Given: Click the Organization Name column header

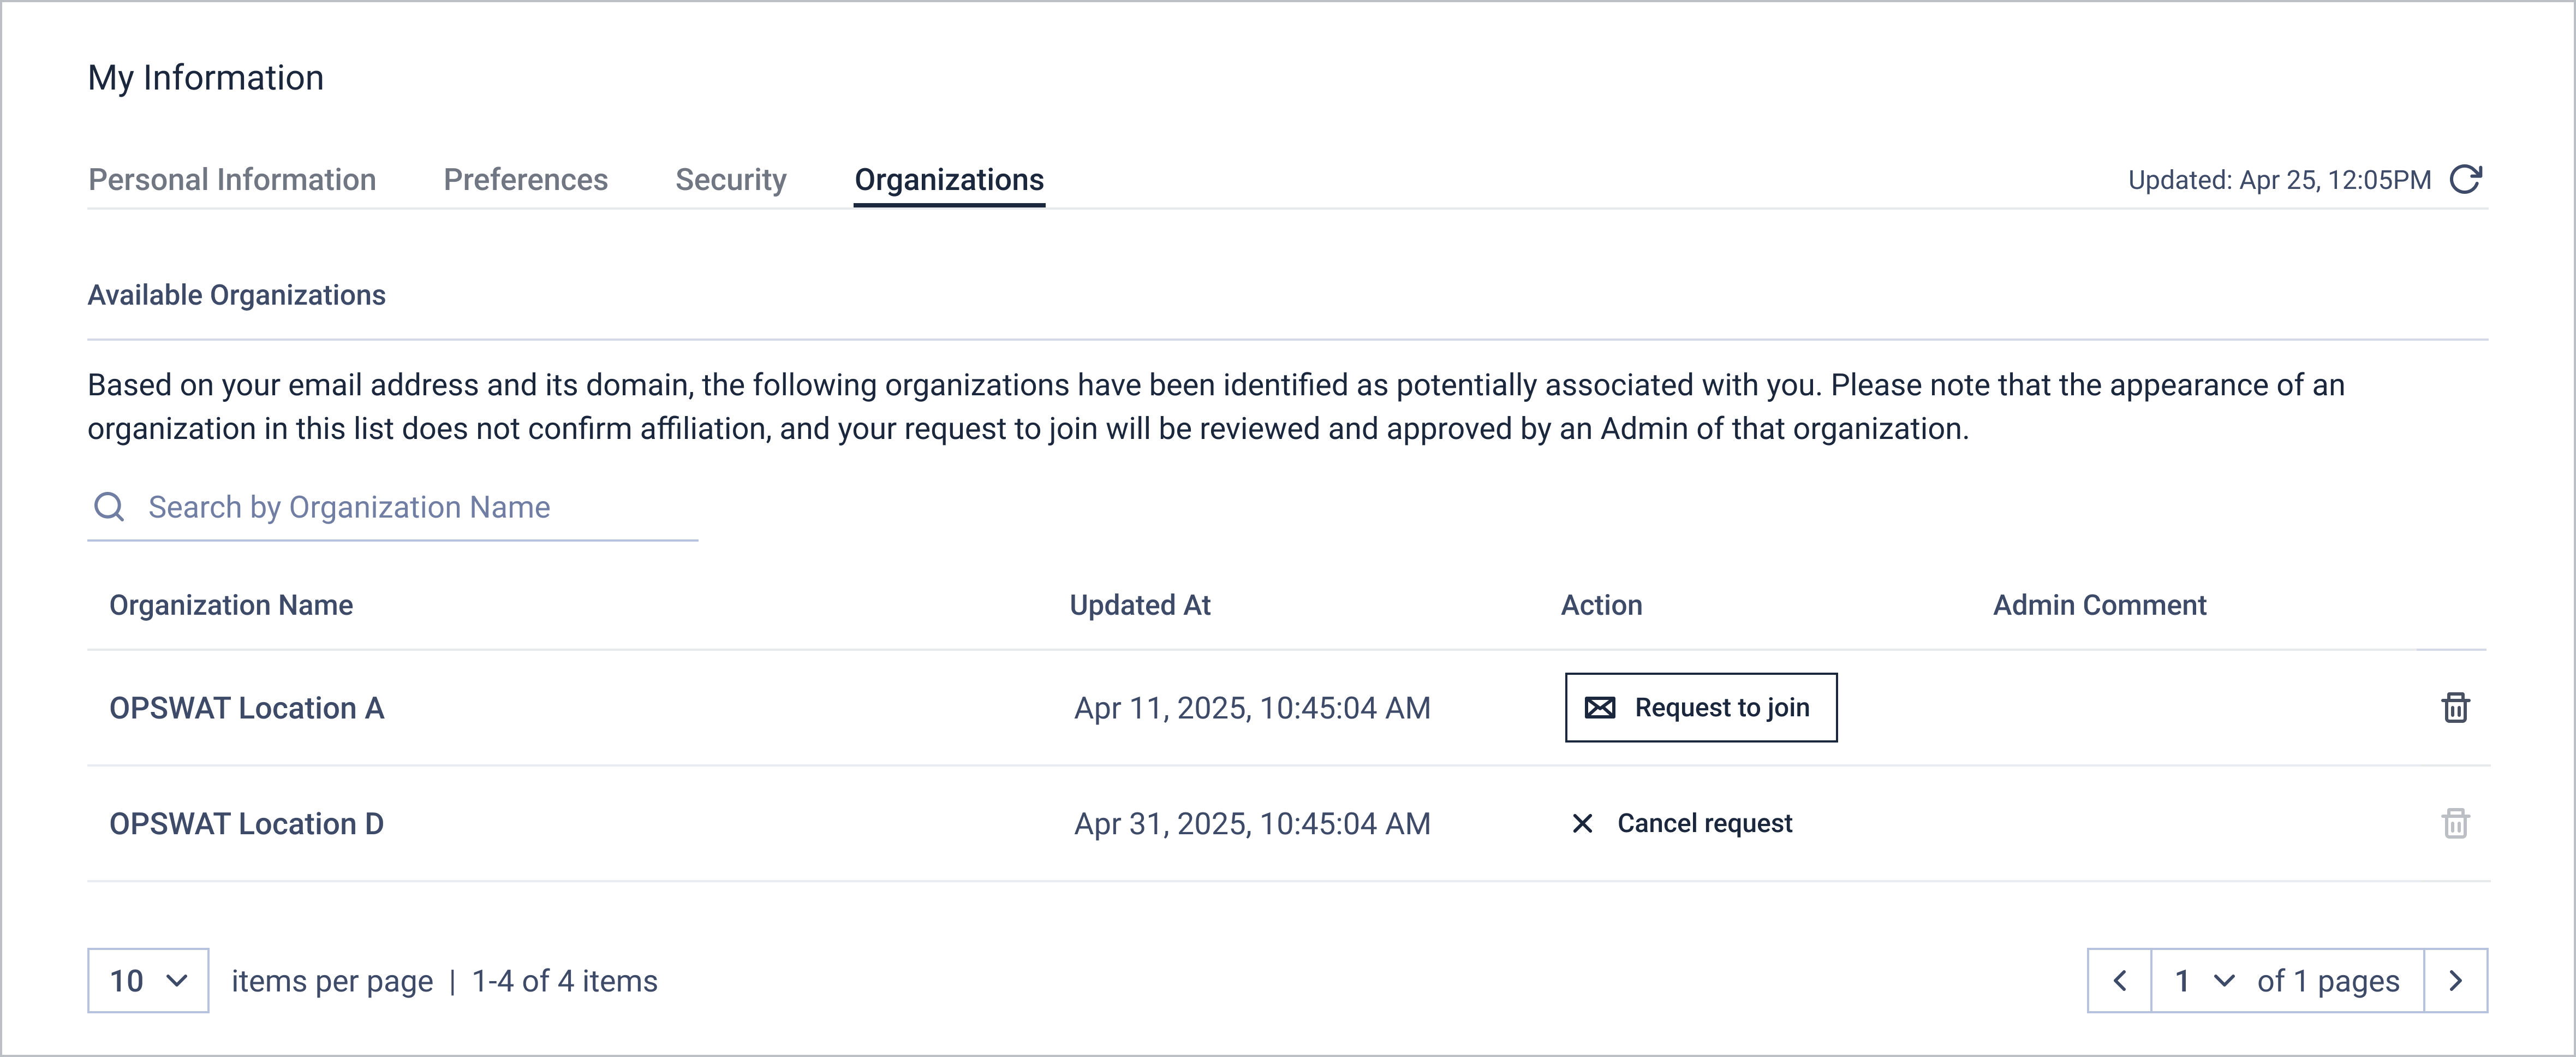Looking at the screenshot, I should pyautogui.click(x=231, y=605).
